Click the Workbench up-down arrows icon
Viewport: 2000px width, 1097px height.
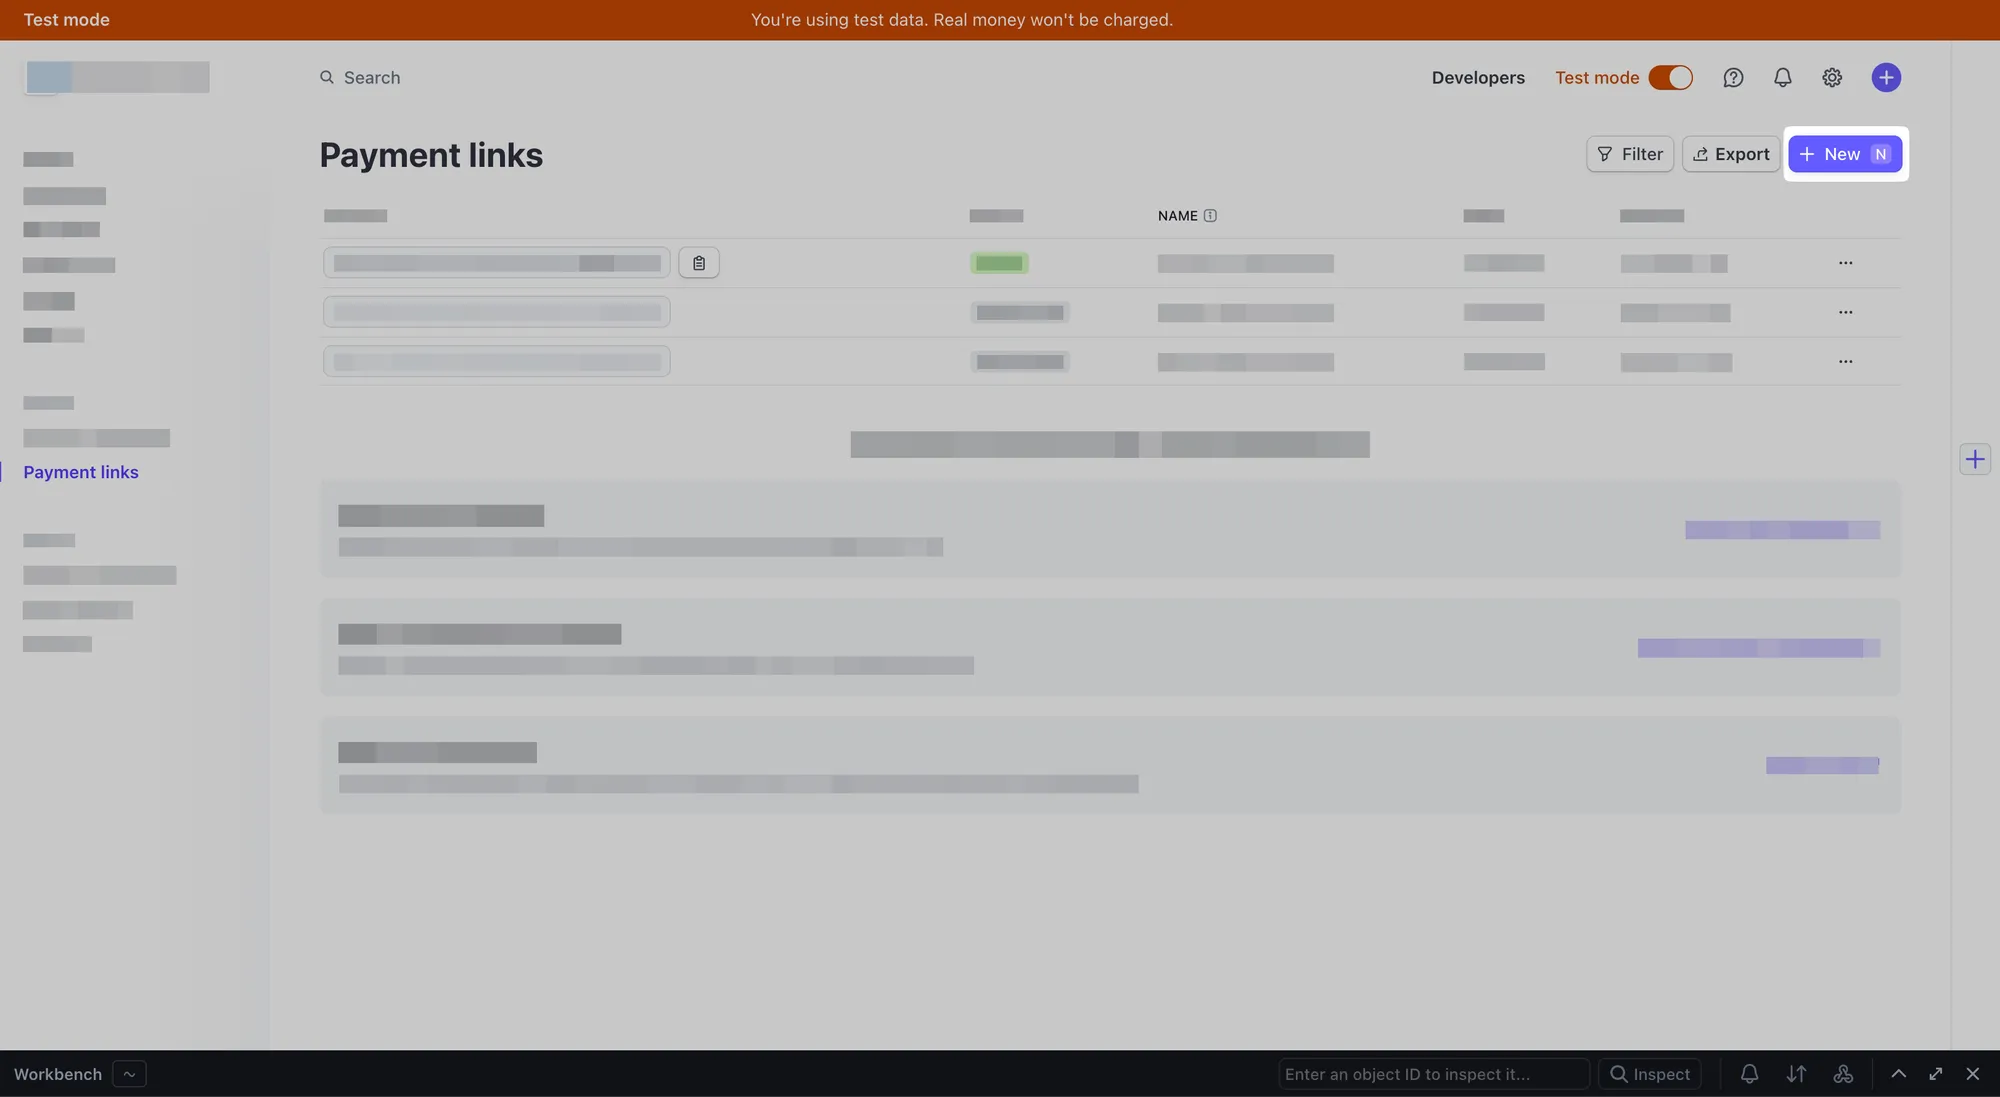pyautogui.click(x=1796, y=1074)
